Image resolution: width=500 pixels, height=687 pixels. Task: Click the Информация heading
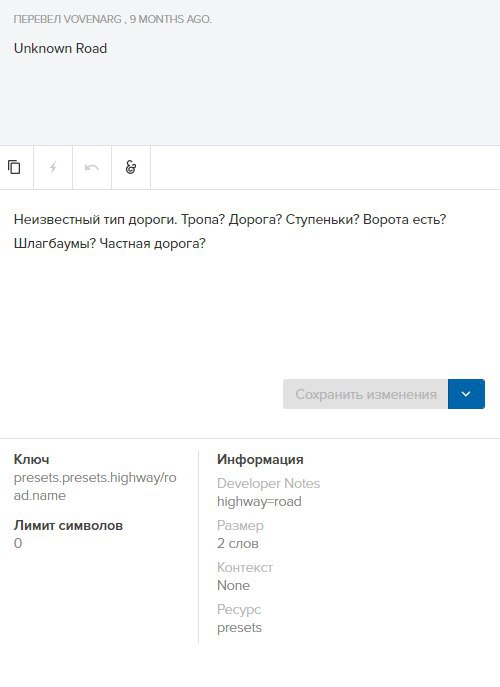point(260,459)
